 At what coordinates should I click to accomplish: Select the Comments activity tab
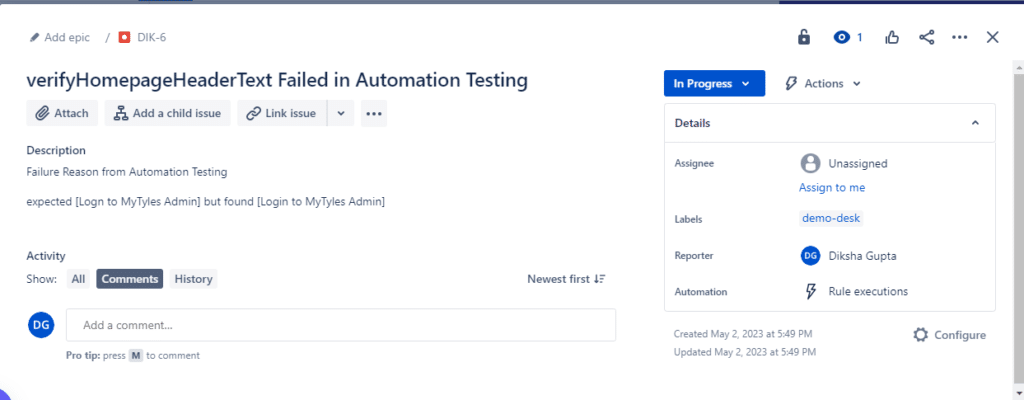(130, 279)
